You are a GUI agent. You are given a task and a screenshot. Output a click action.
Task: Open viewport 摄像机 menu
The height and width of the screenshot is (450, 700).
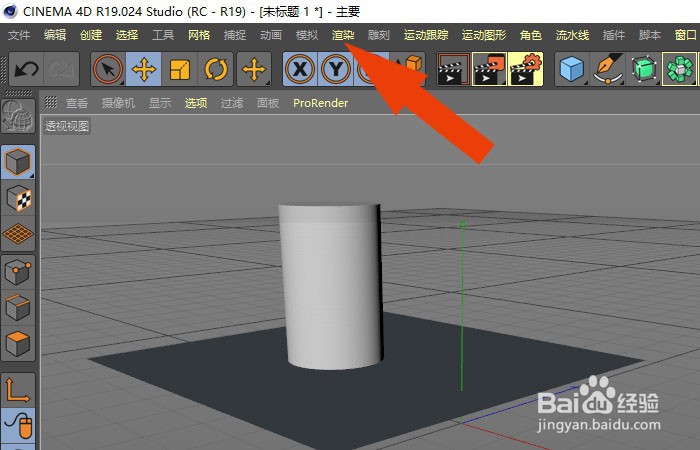[118, 103]
